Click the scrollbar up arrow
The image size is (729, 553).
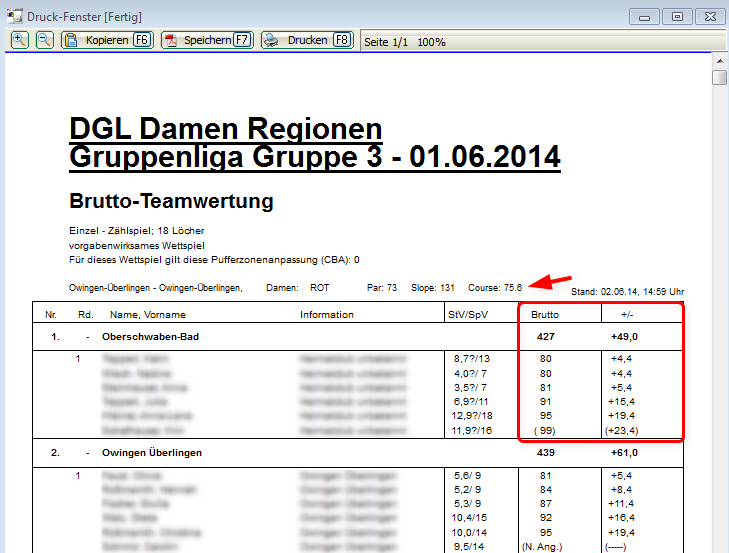719,59
